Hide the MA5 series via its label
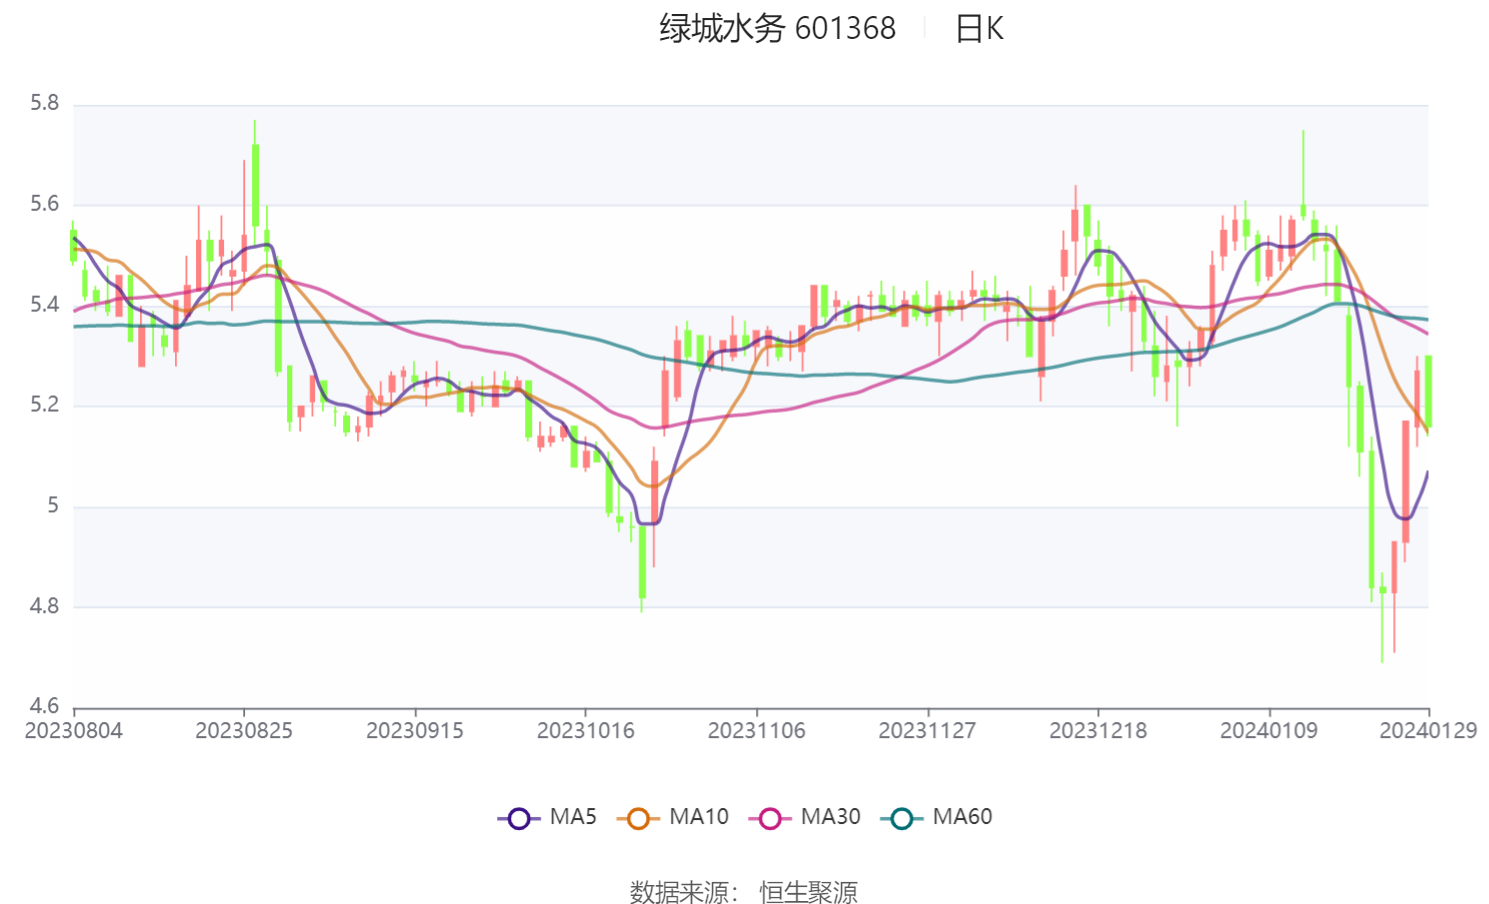The width and height of the screenshot is (1489, 904). pos(573,817)
